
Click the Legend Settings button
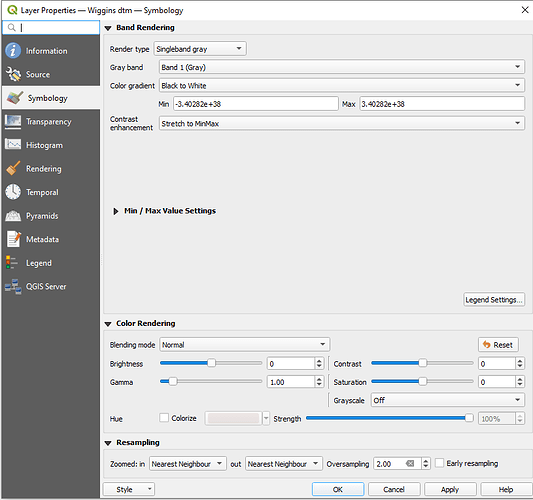494,300
